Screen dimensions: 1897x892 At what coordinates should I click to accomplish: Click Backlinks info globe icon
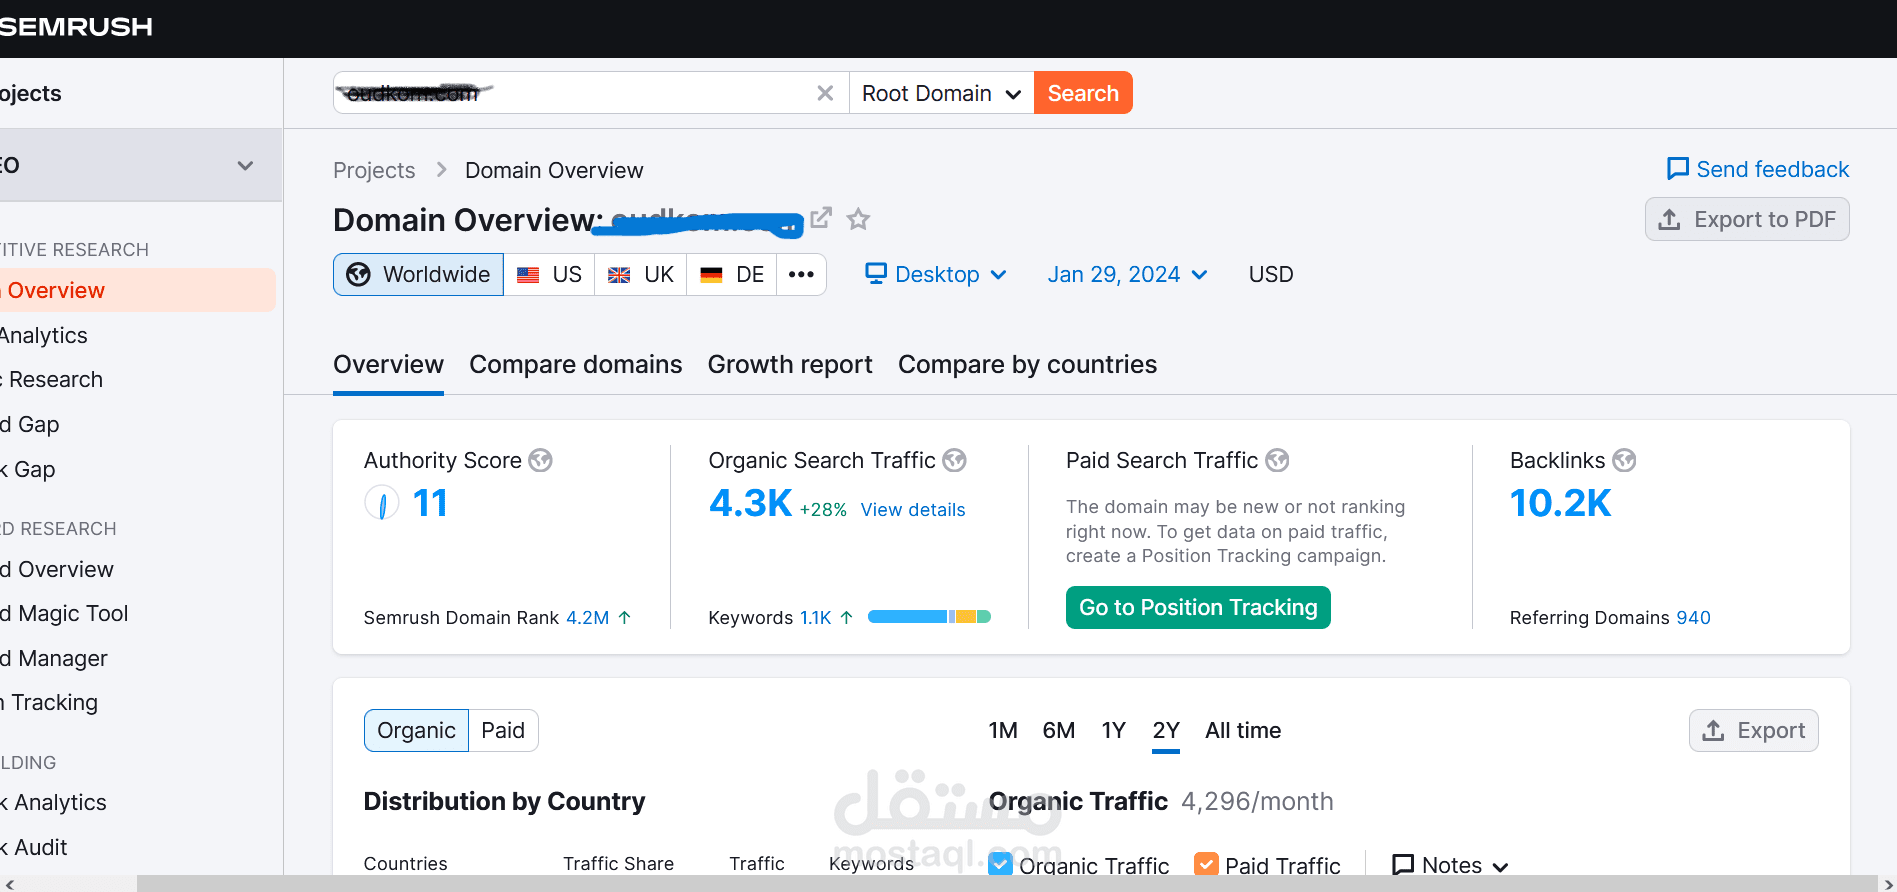pos(1624,460)
